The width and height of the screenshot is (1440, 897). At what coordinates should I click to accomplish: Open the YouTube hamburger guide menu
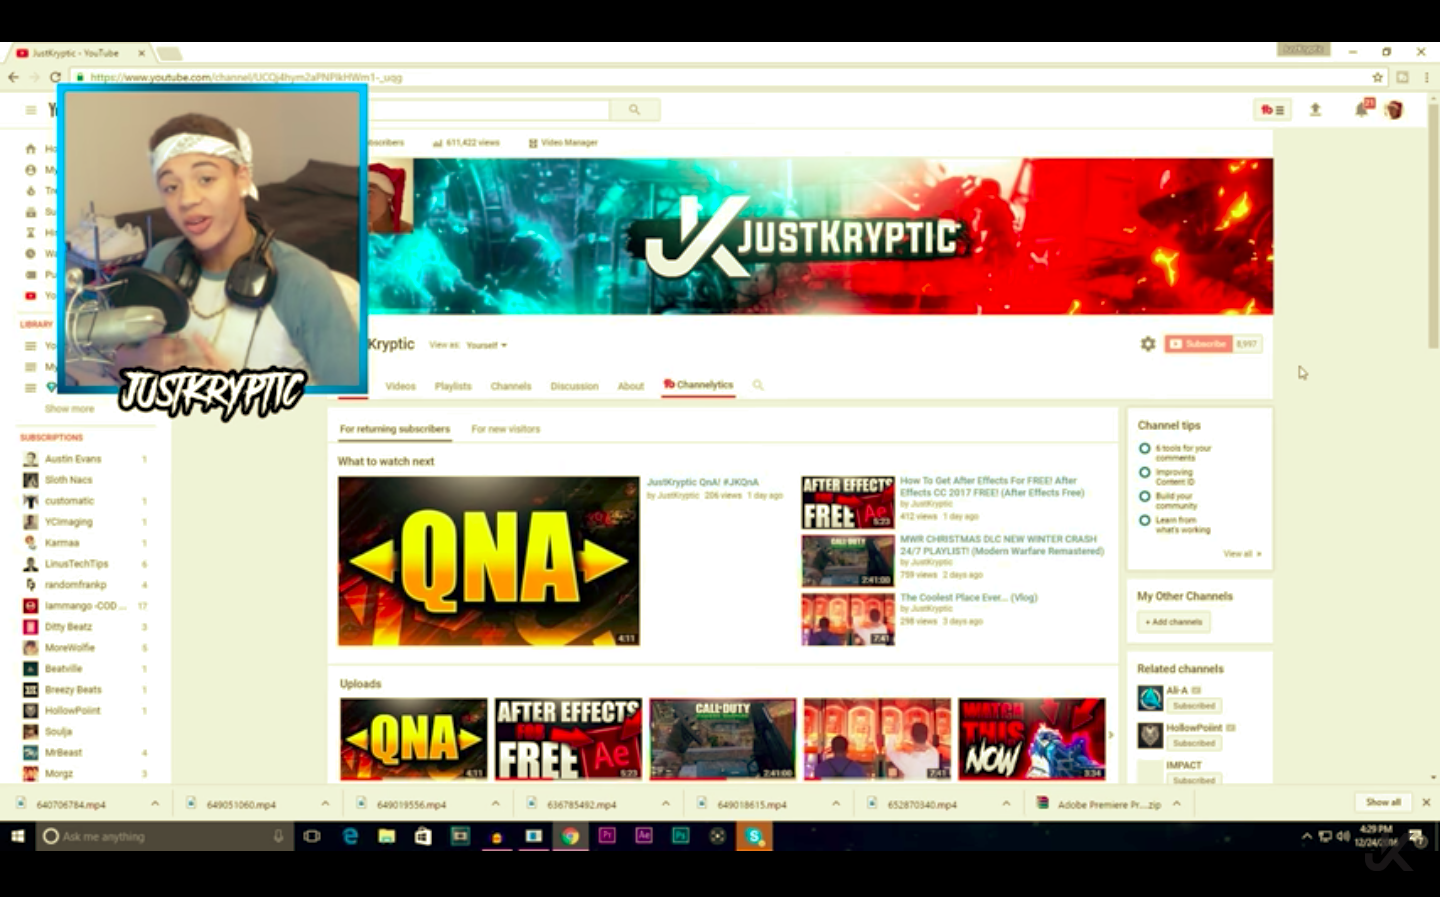31,110
